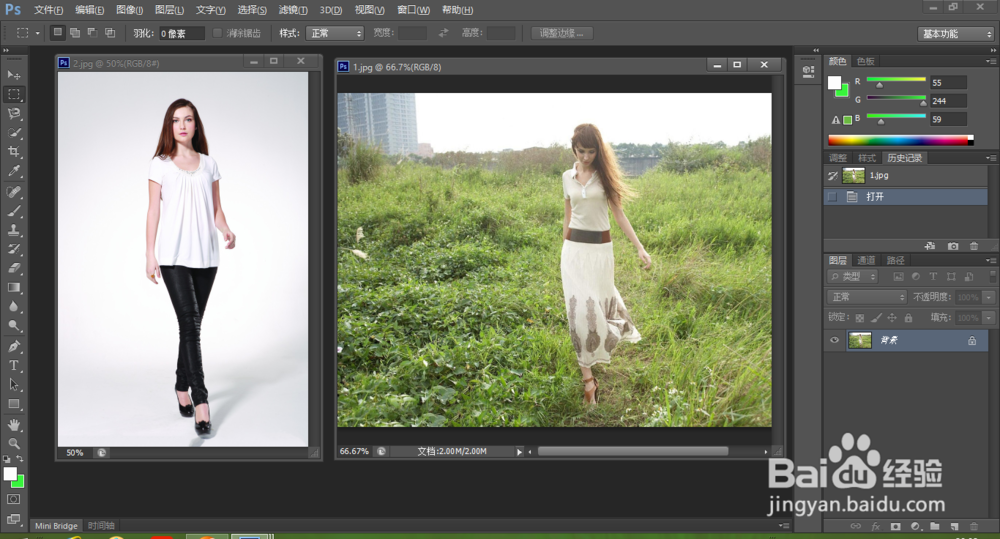Create a new layer group
Image resolution: width=1000 pixels, height=539 pixels.
(935, 526)
